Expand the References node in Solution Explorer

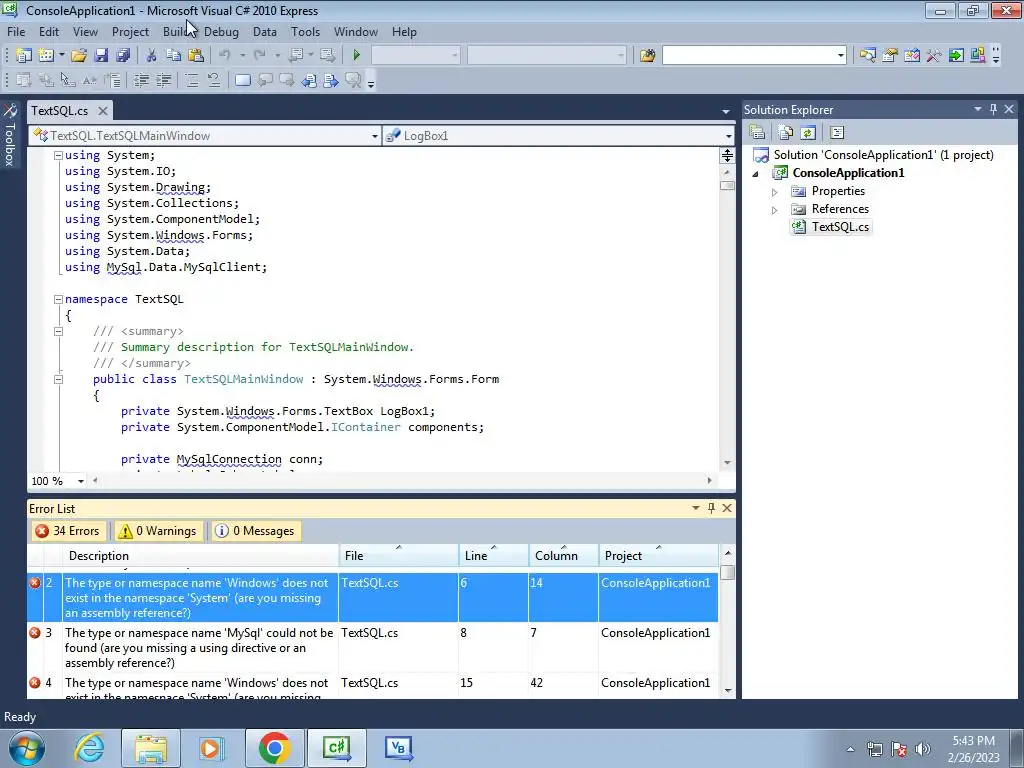775,210
